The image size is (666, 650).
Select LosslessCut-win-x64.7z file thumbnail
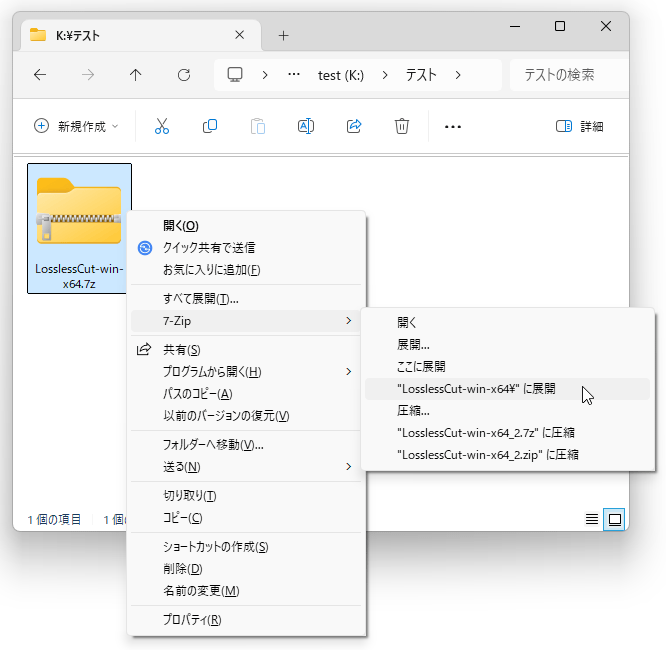(79, 228)
